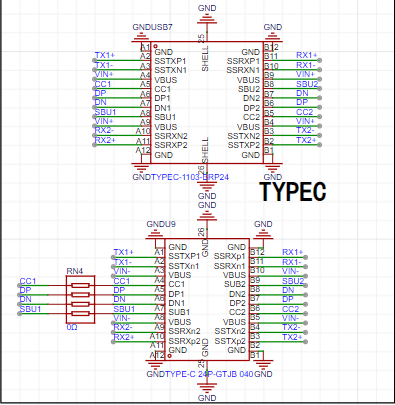Select the RN4 resistor network symbol

tap(80, 299)
